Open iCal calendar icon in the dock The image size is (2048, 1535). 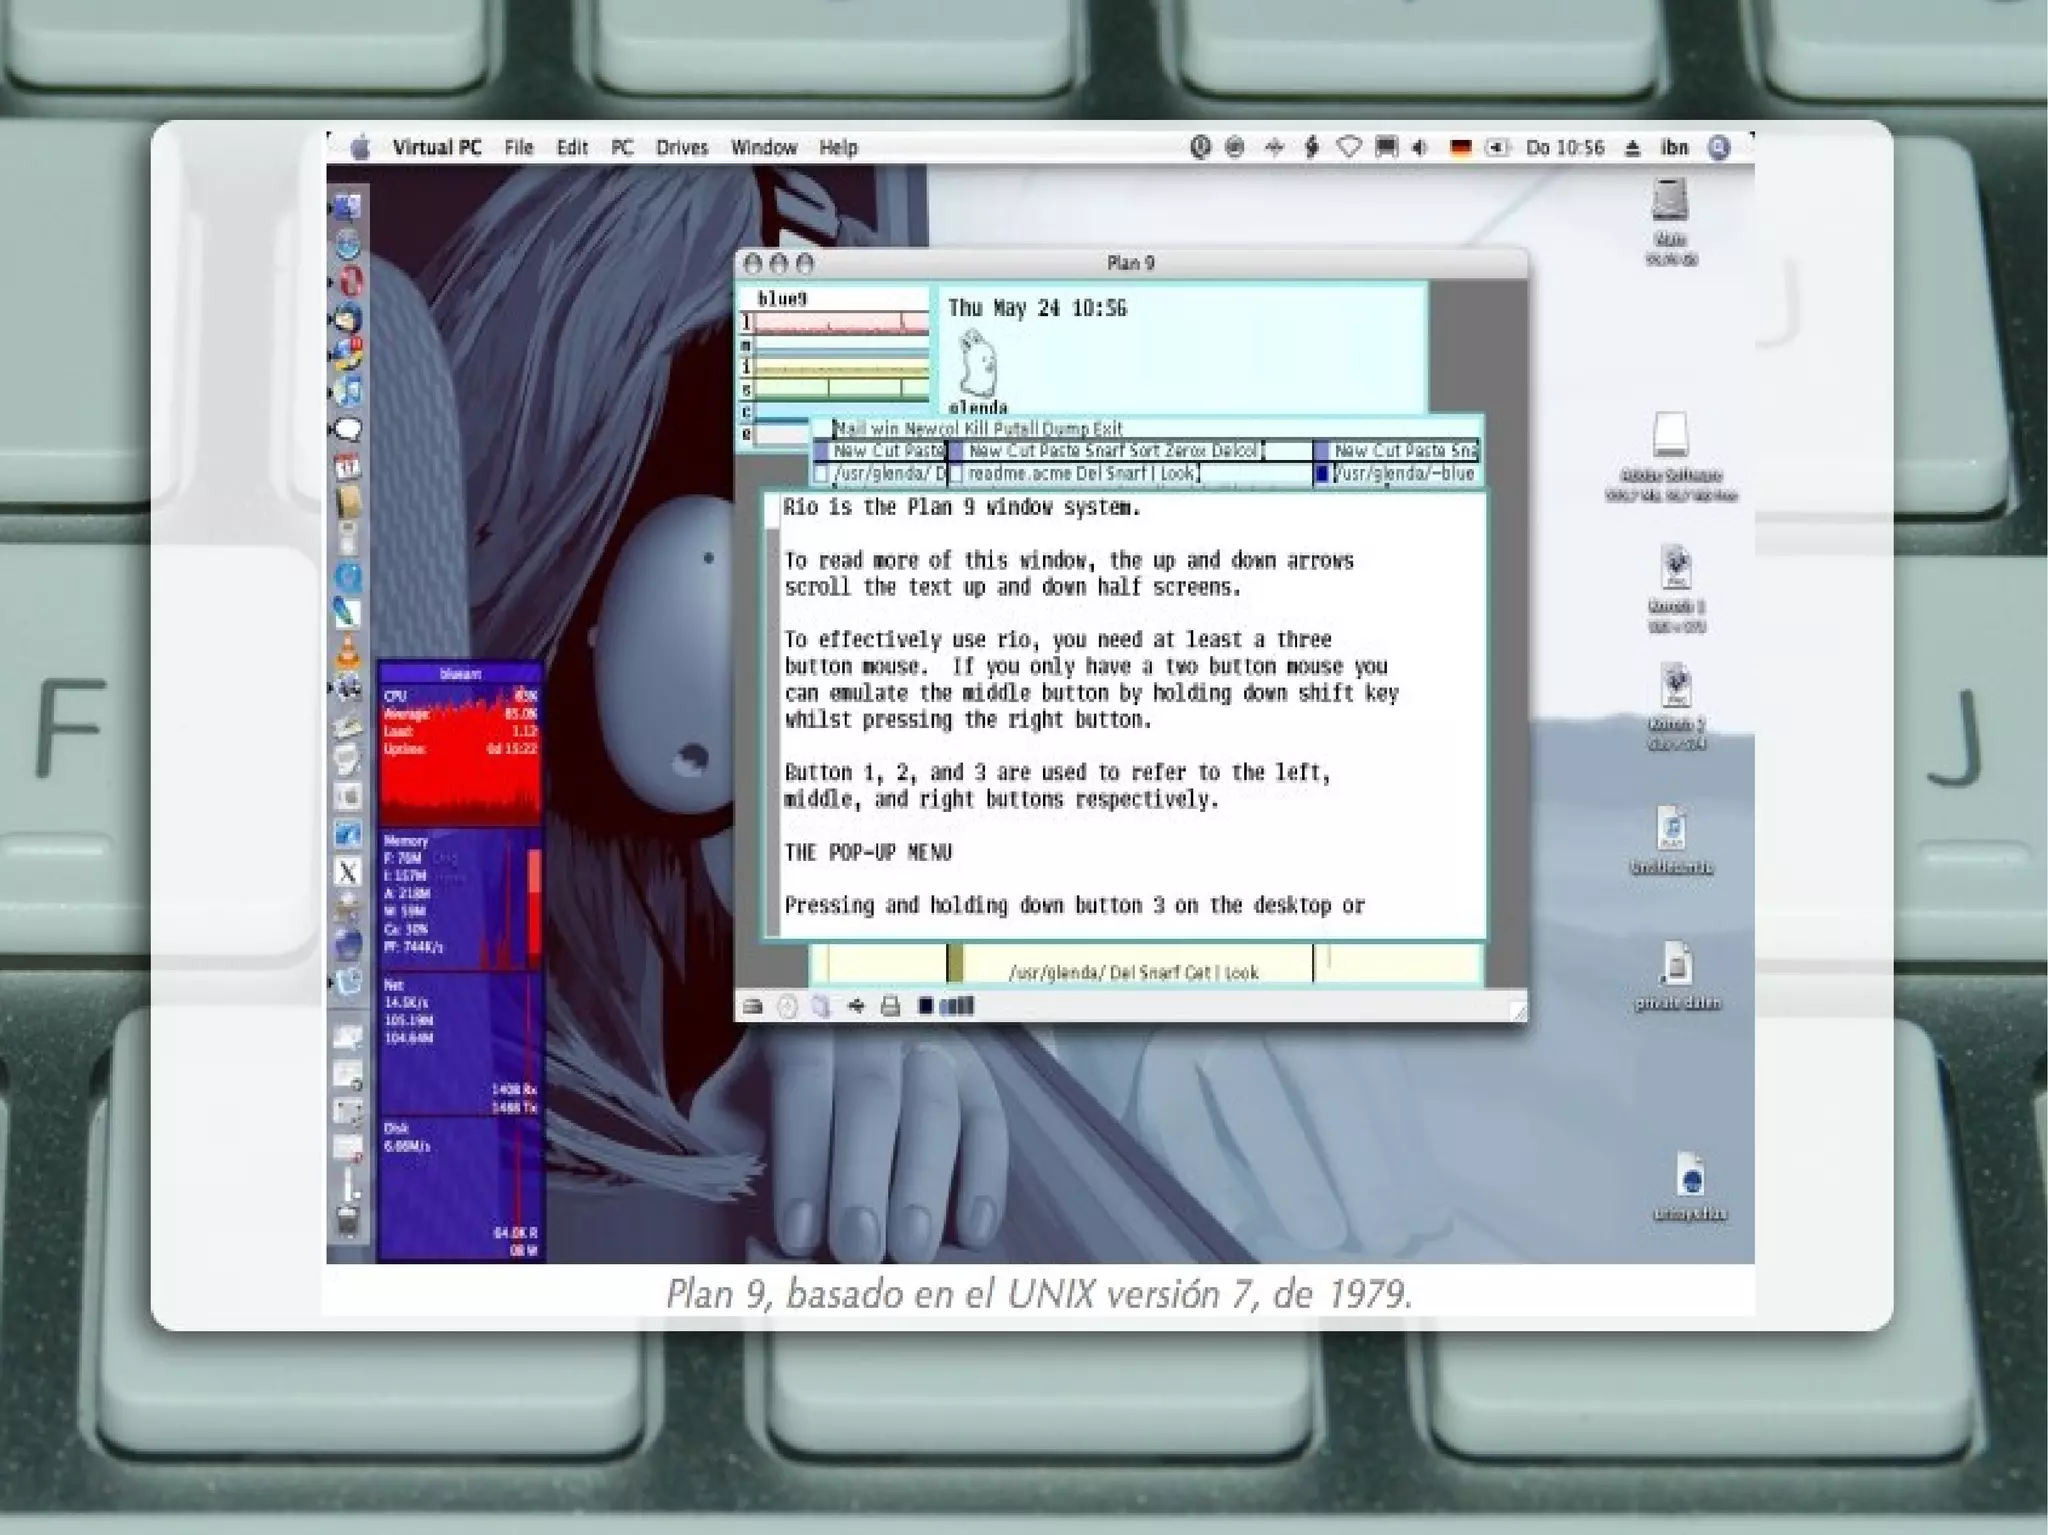347,466
